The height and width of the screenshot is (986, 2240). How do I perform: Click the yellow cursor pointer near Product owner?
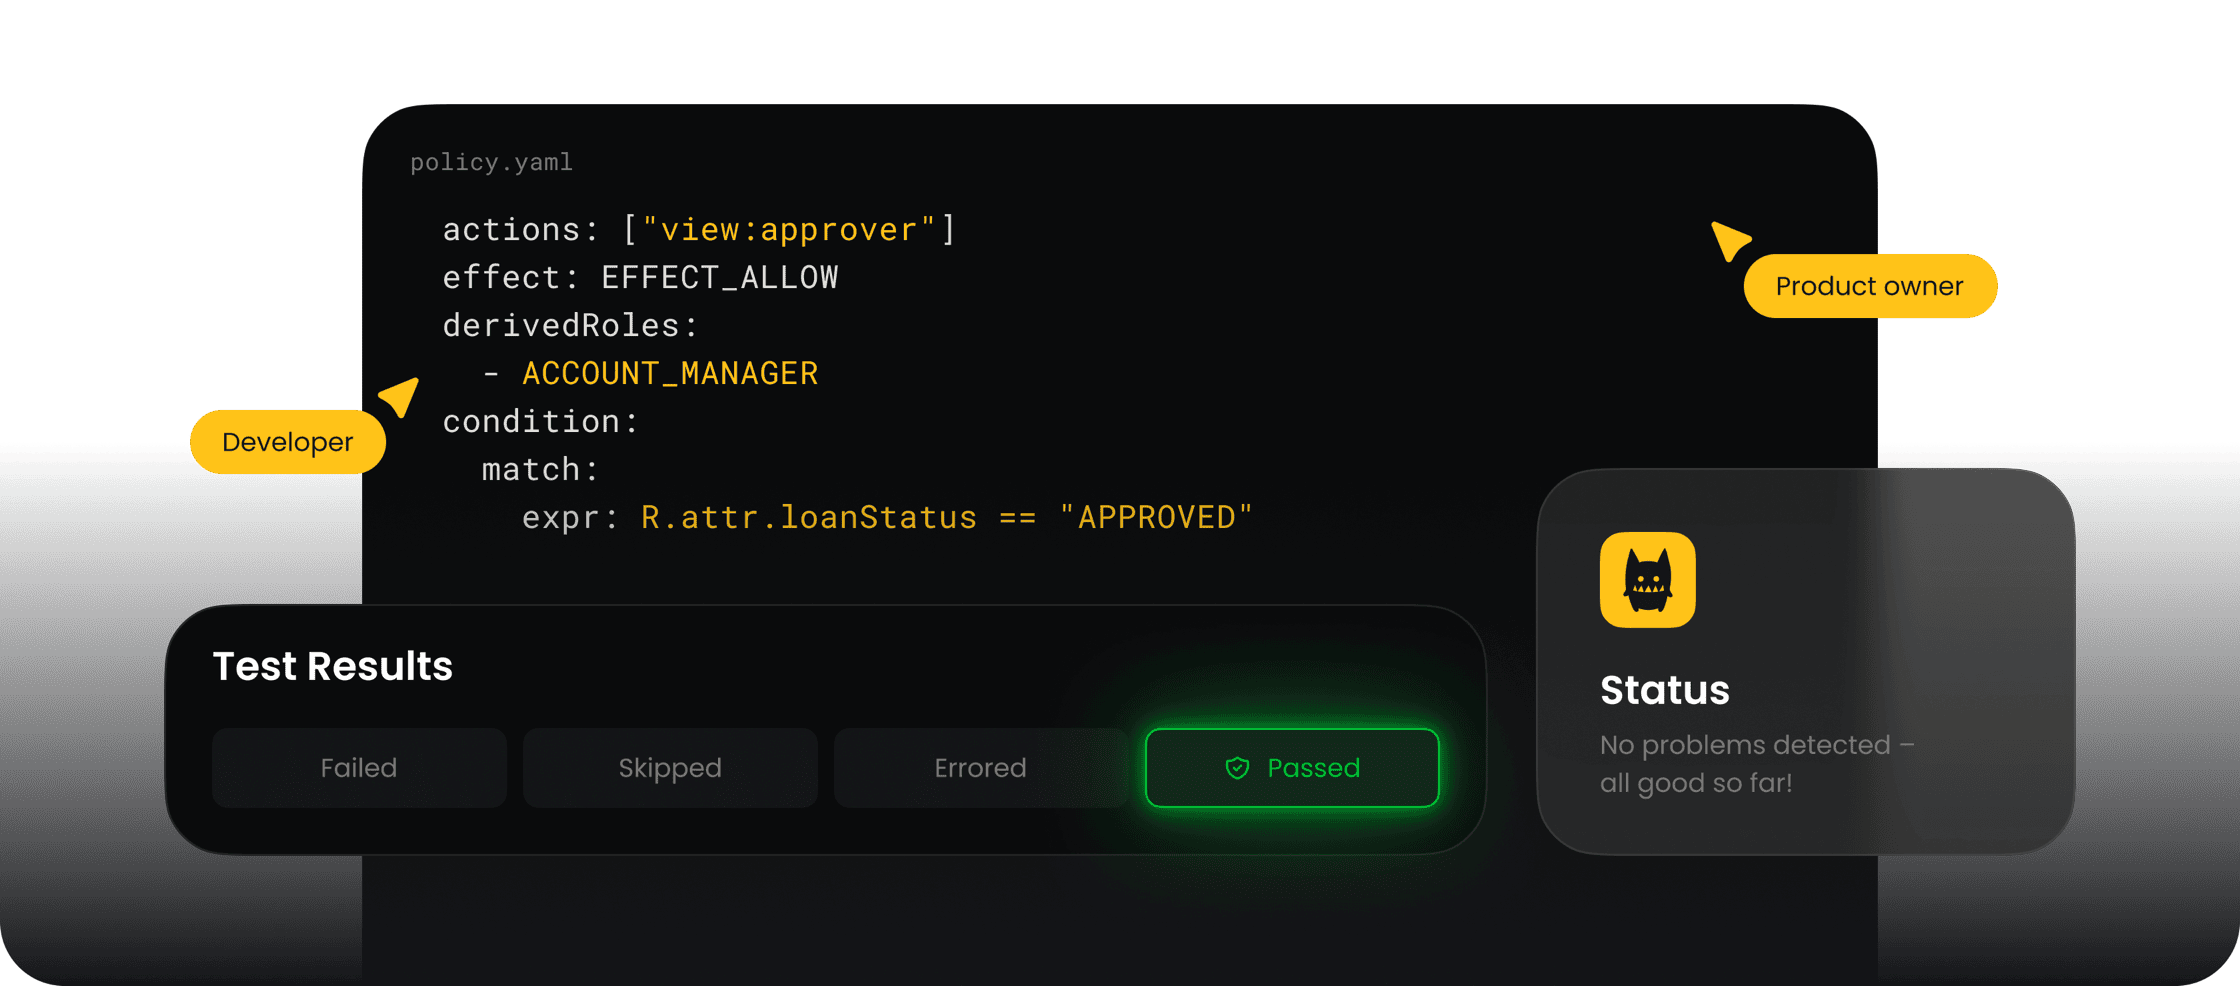(x=1730, y=240)
